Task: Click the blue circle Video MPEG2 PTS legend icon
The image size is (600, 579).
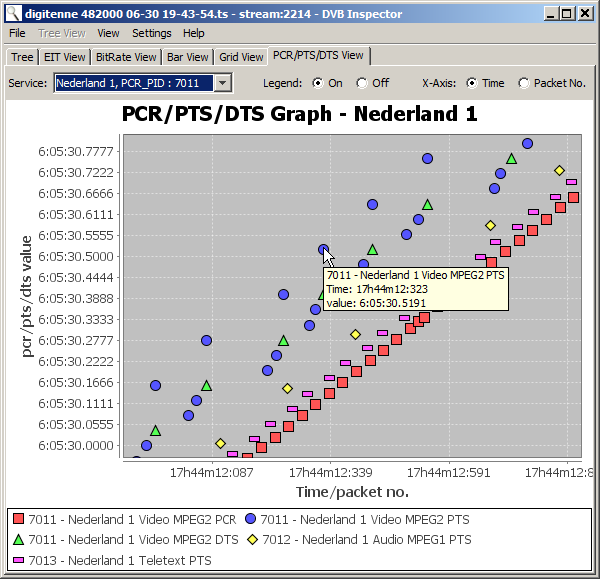Action: 250,519
